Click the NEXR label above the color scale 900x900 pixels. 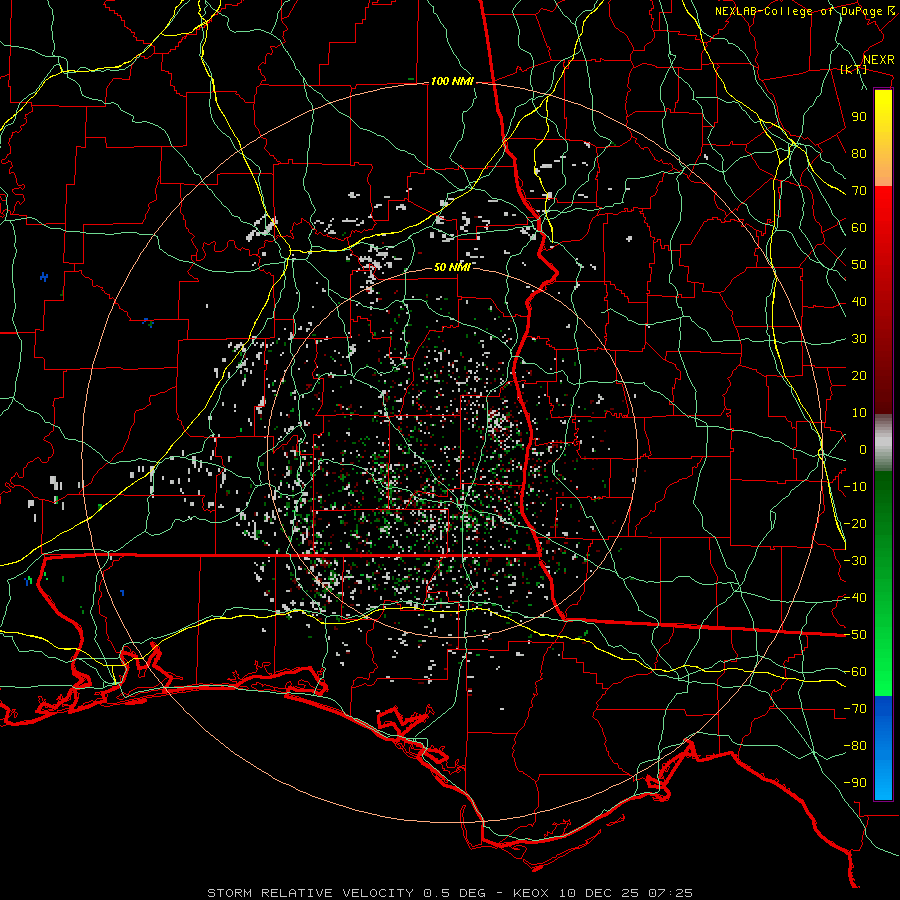point(879,60)
